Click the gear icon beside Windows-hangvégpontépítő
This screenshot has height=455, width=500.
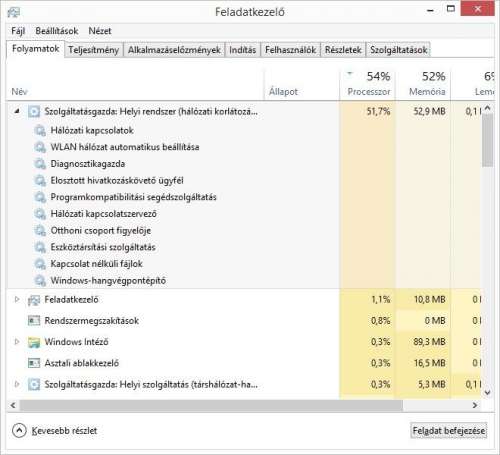coord(40,281)
